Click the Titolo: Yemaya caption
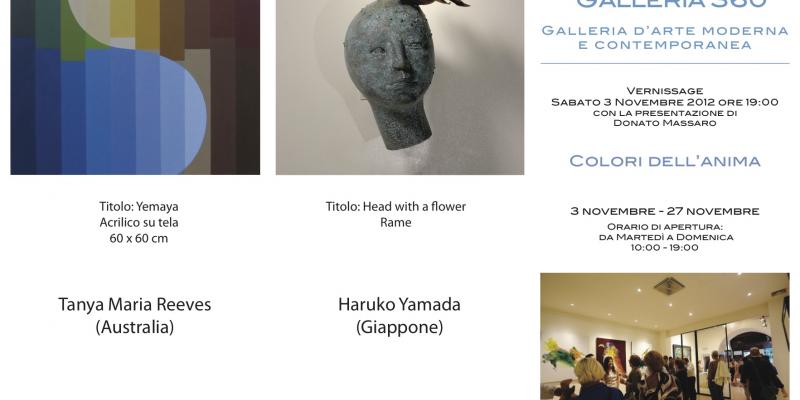Image resolution: width=800 pixels, height=400 pixels. pyautogui.click(x=139, y=207)
